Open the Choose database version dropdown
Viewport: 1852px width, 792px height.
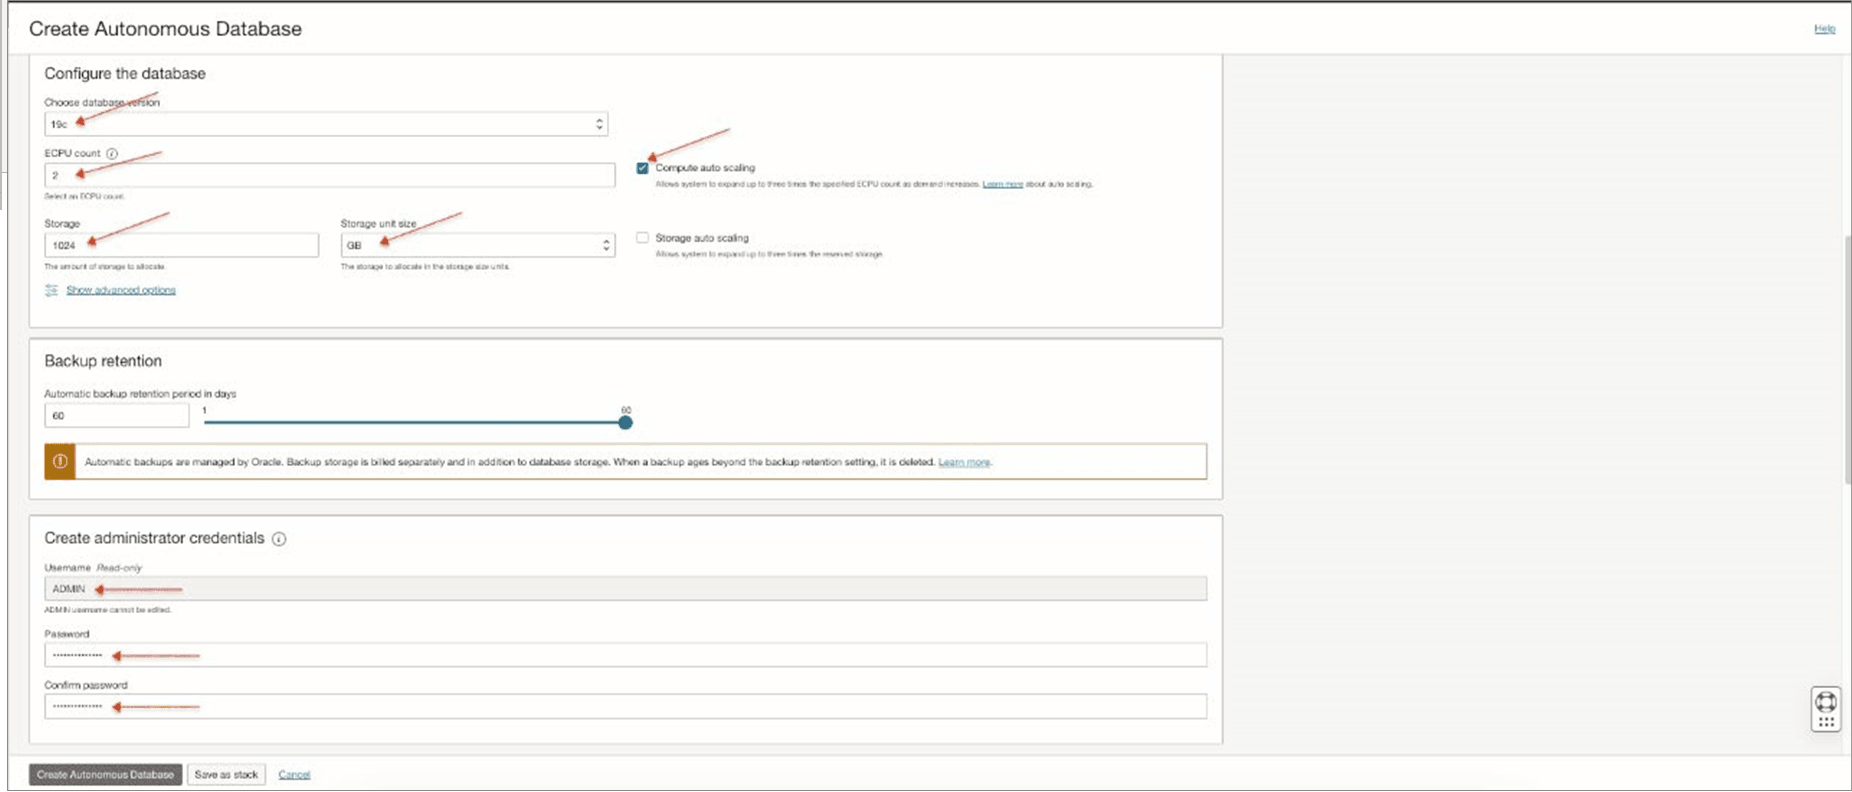coord(326,124)
